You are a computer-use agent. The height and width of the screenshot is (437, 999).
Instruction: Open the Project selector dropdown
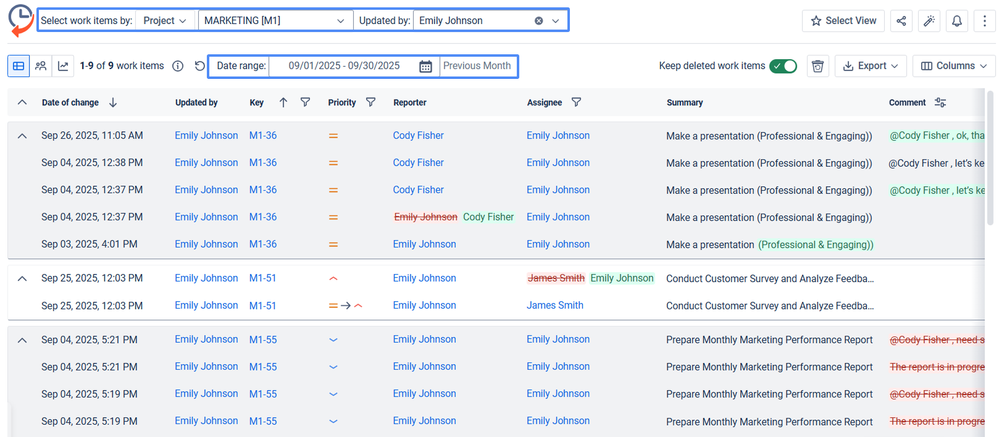(165, 20)
